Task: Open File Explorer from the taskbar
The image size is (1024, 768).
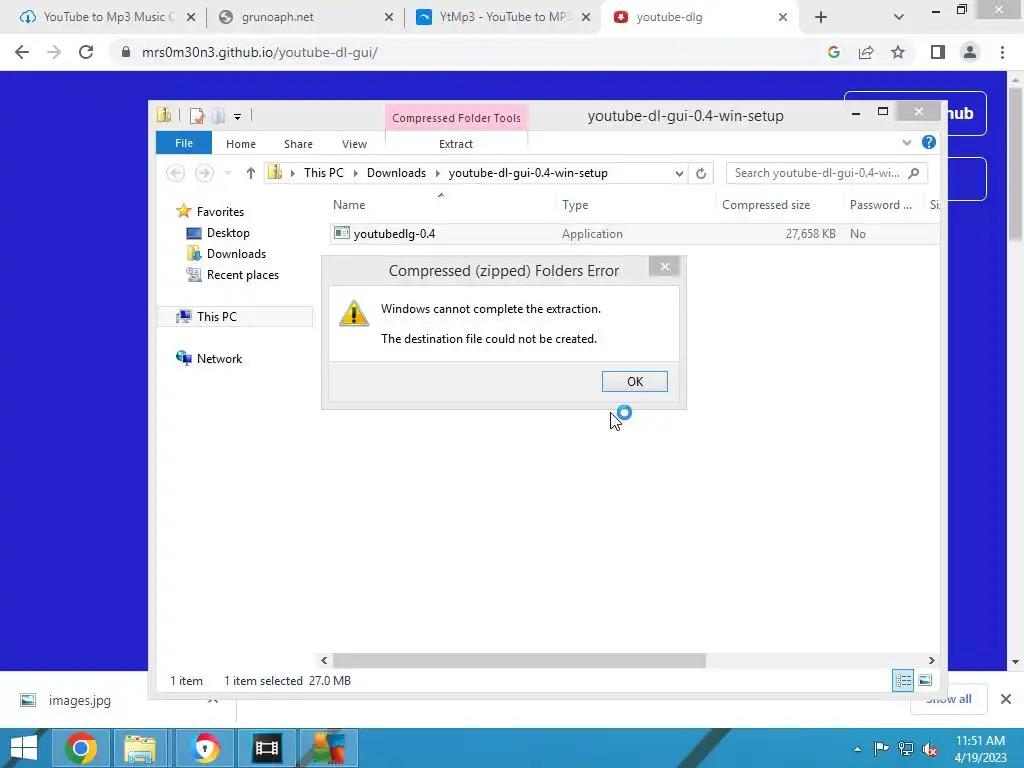Action: (x=140, y=748)
